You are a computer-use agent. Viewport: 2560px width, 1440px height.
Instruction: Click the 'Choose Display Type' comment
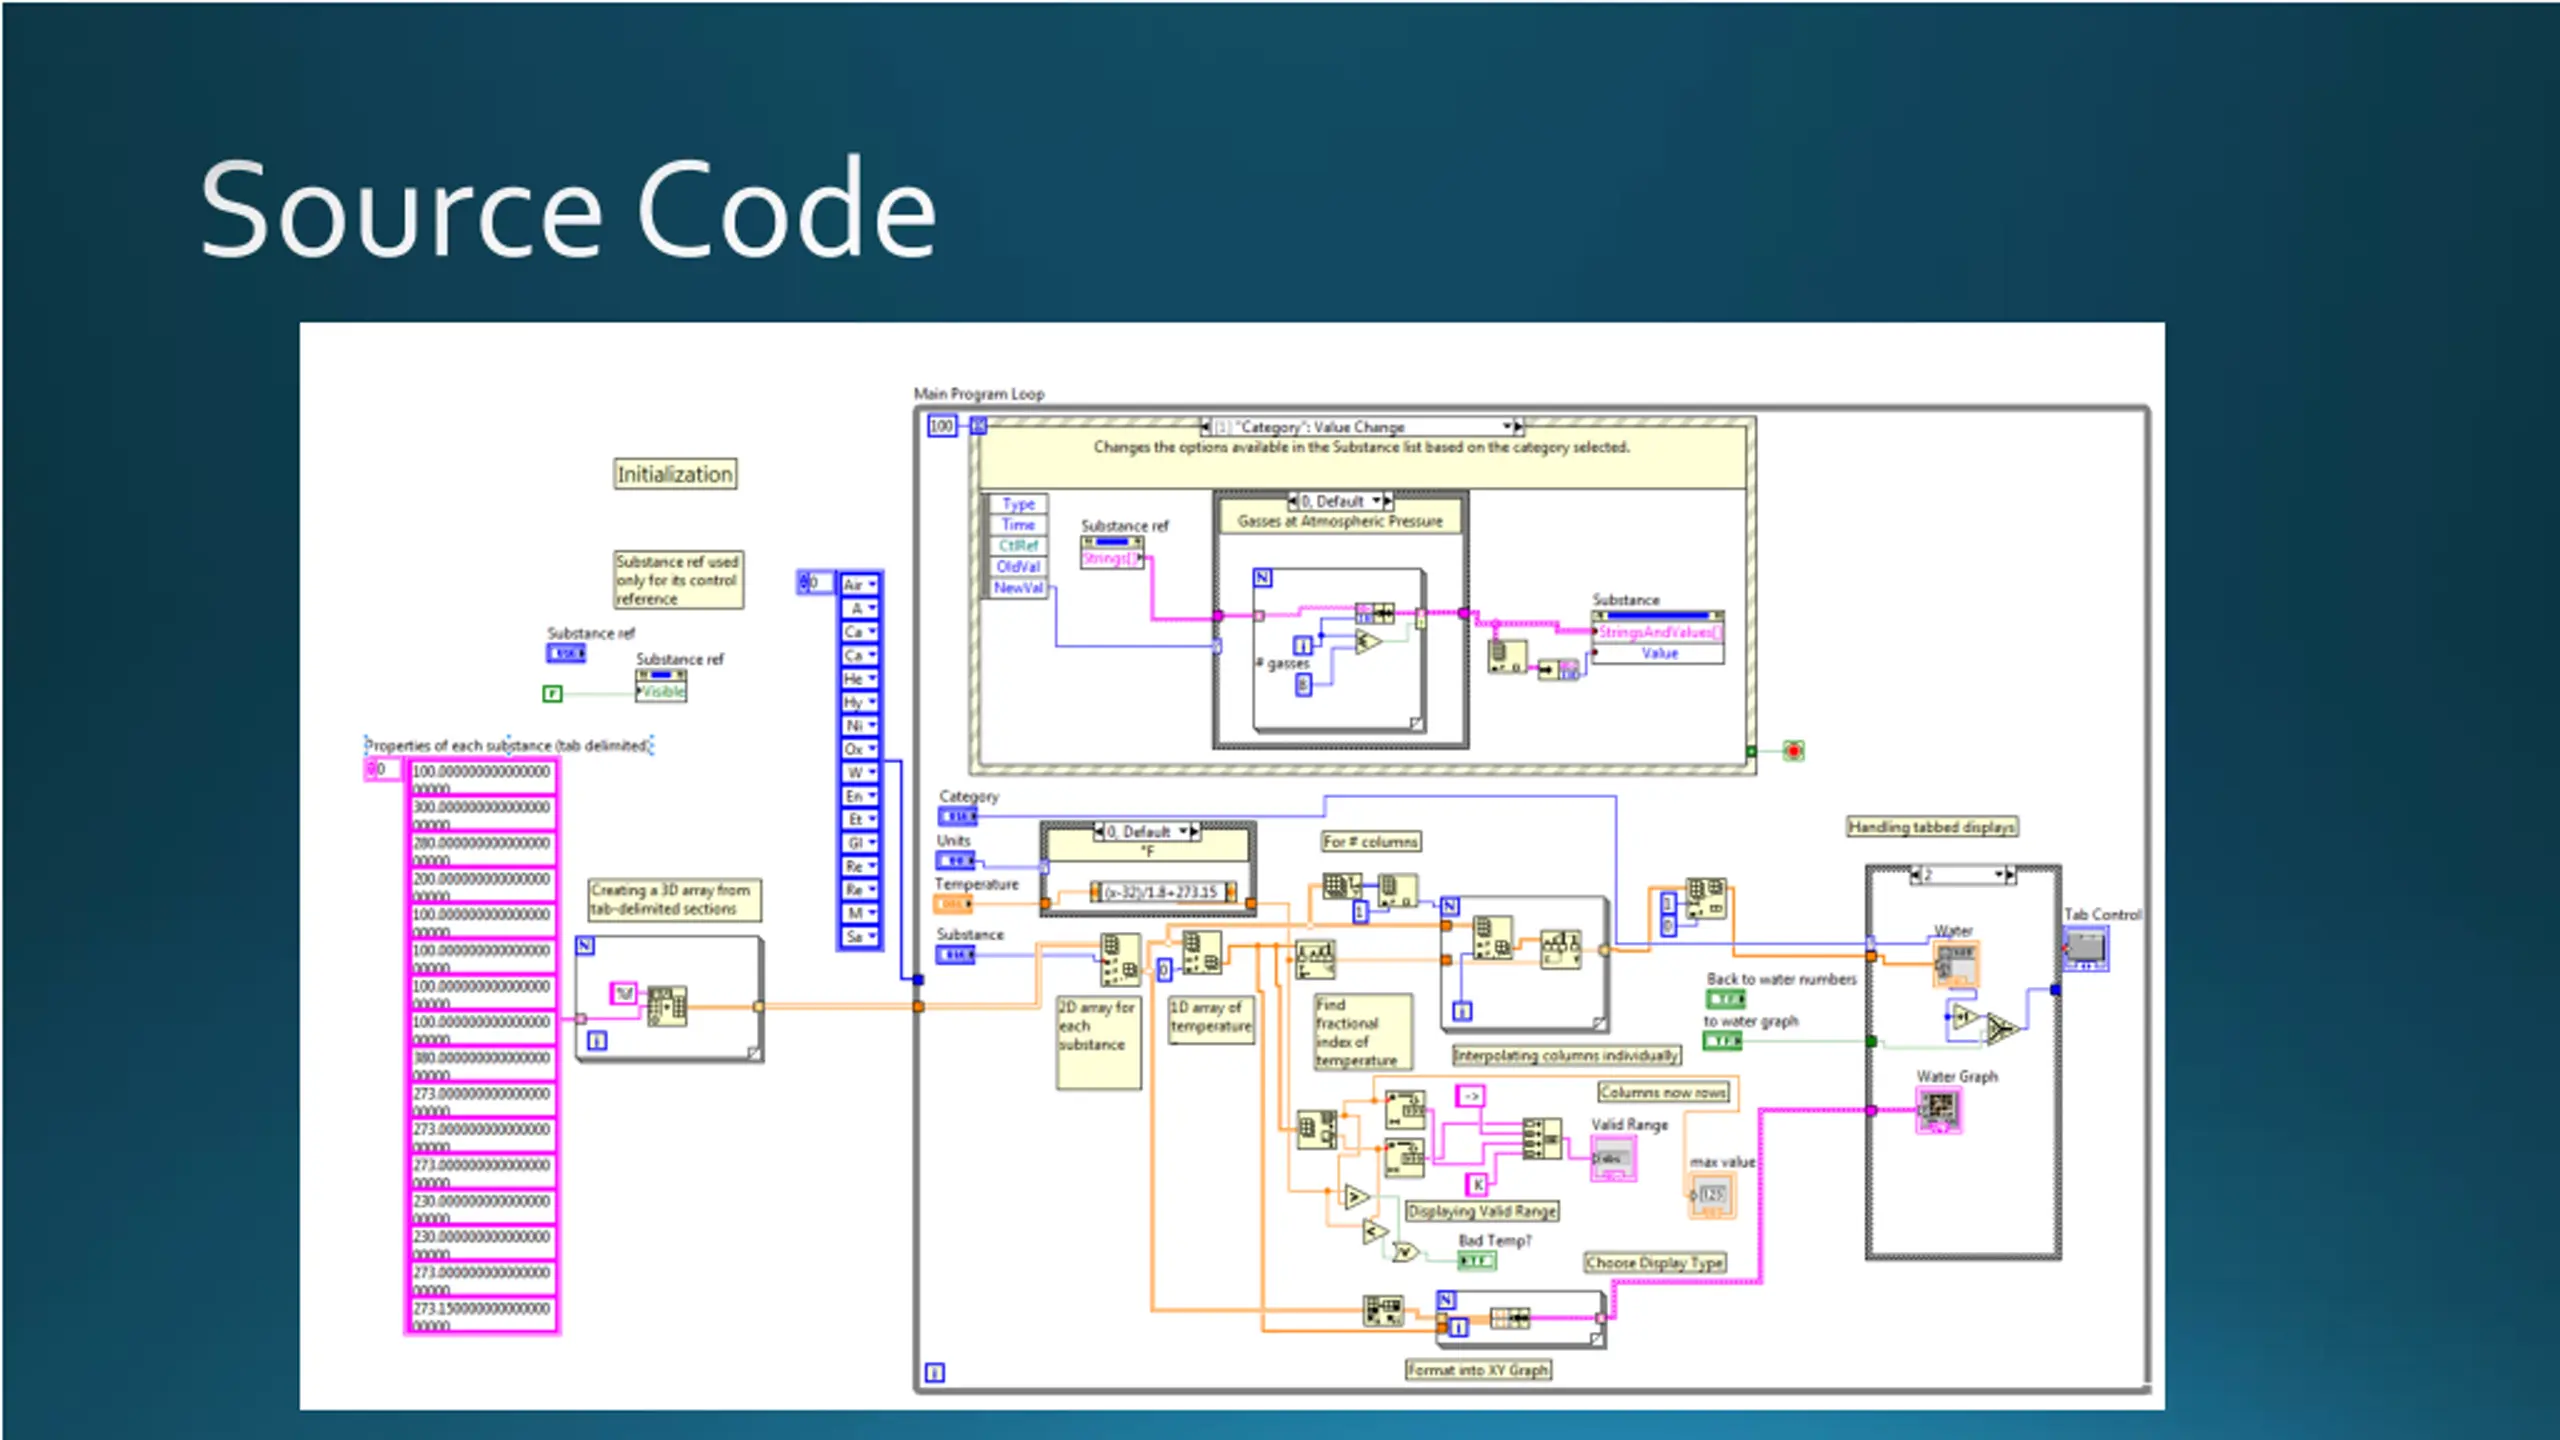pyautogui.click(x=1655, y=1263)
